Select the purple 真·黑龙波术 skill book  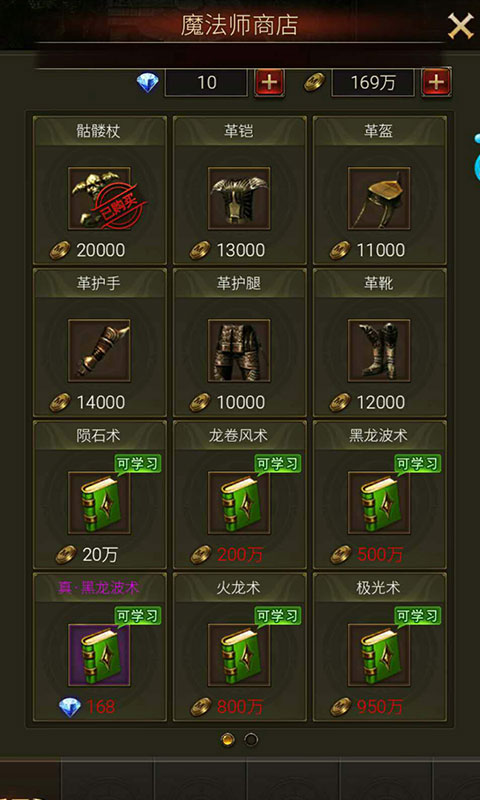(99, 655)
